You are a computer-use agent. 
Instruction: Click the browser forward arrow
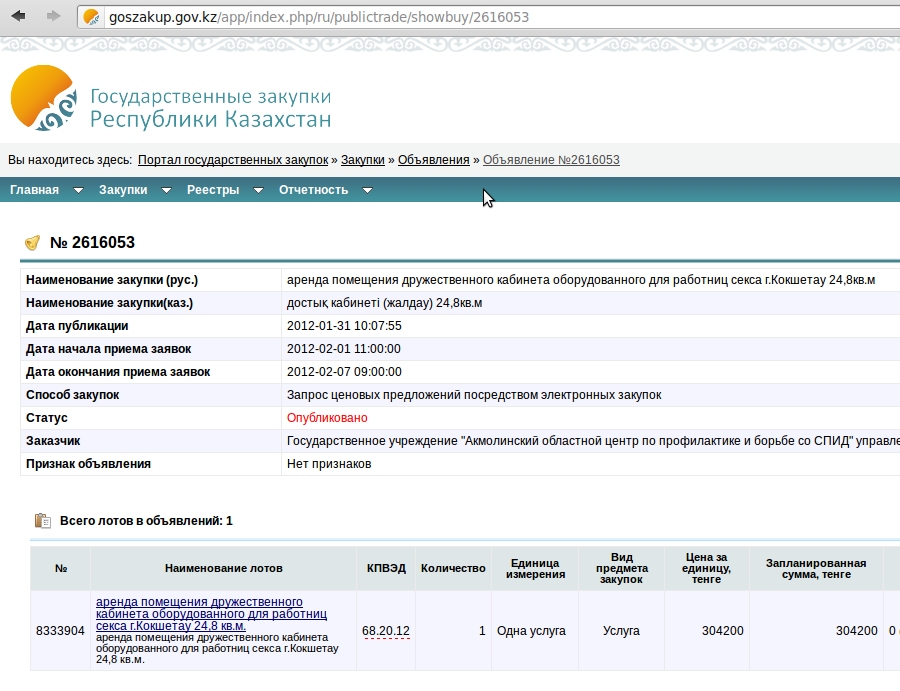tap(53, 16)
